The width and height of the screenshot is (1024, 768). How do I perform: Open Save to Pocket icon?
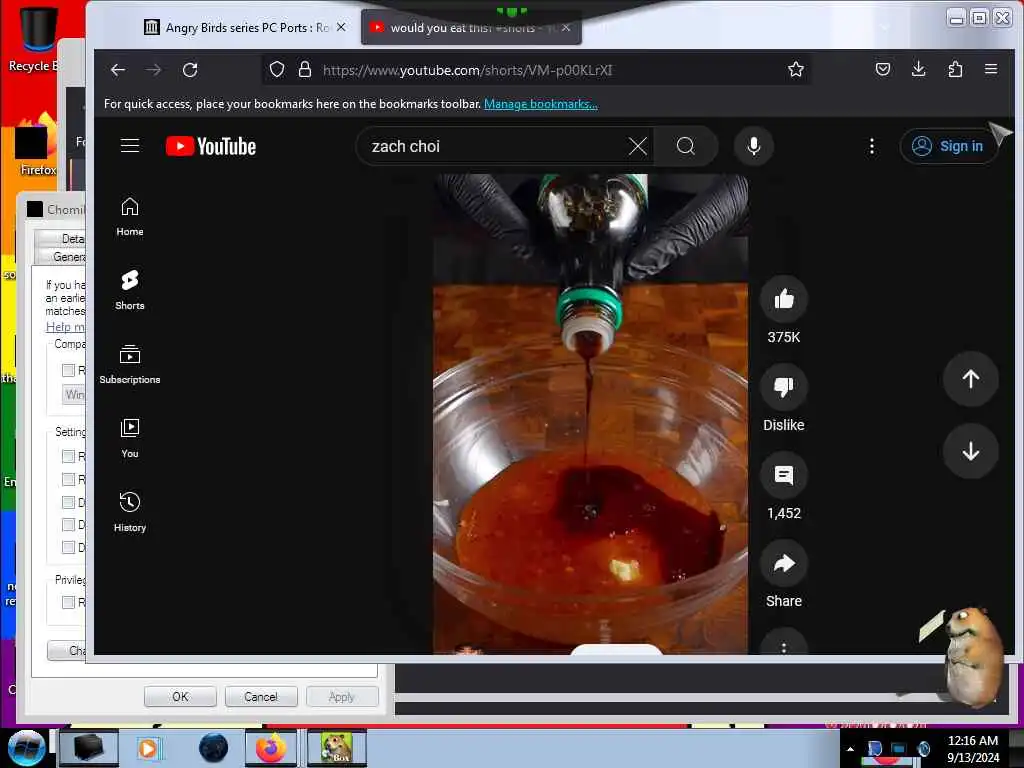(882, 69)
